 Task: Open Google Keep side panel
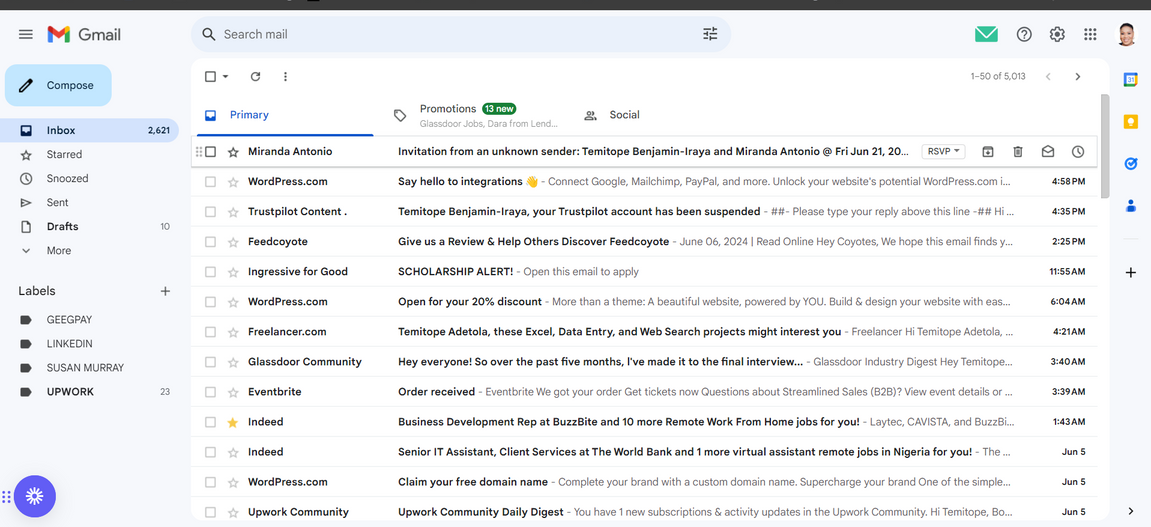point(1130,122)
